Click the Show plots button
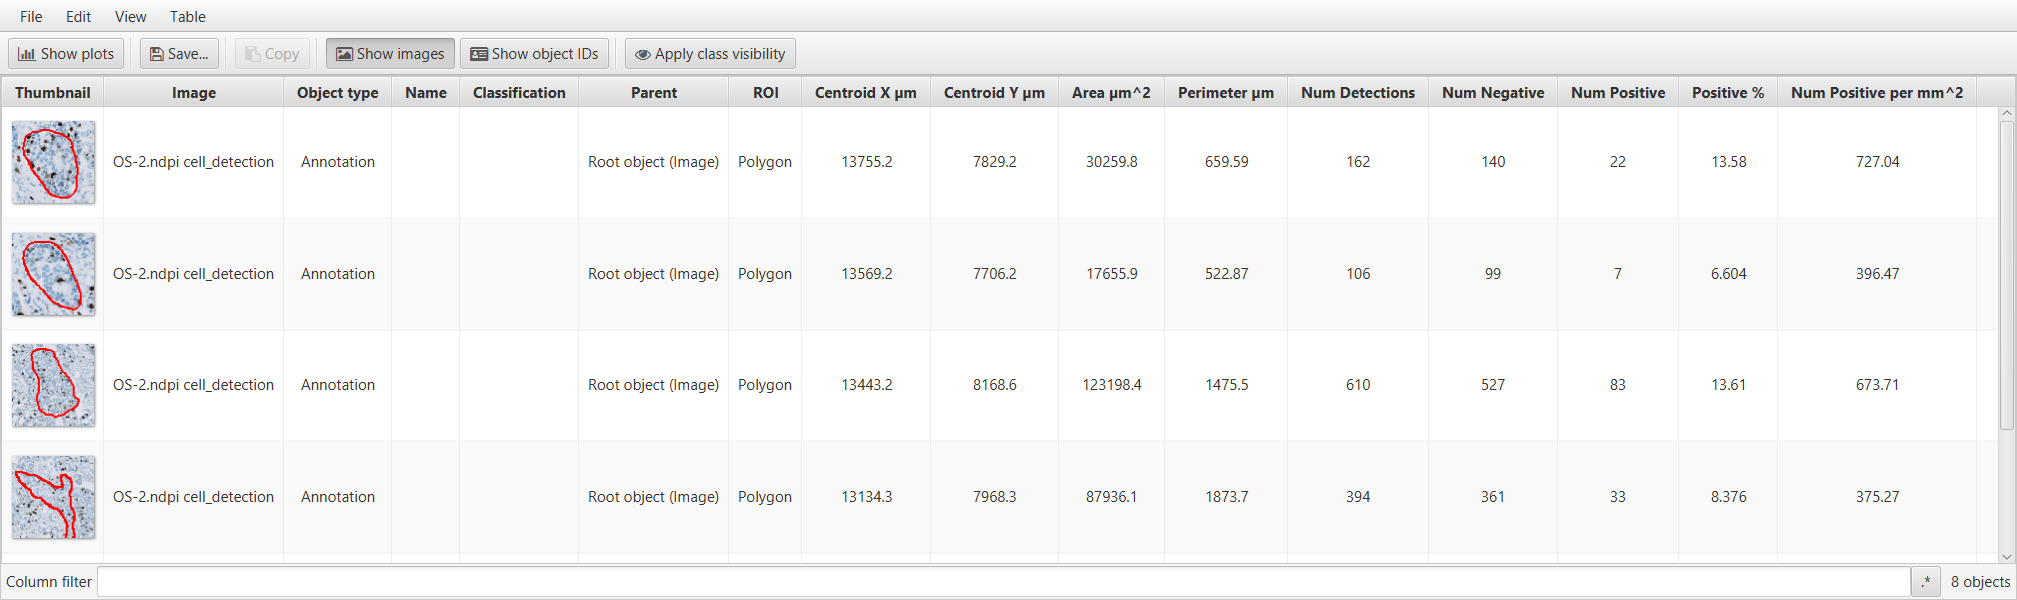2017x600 pixels. [x=66, y=54]
